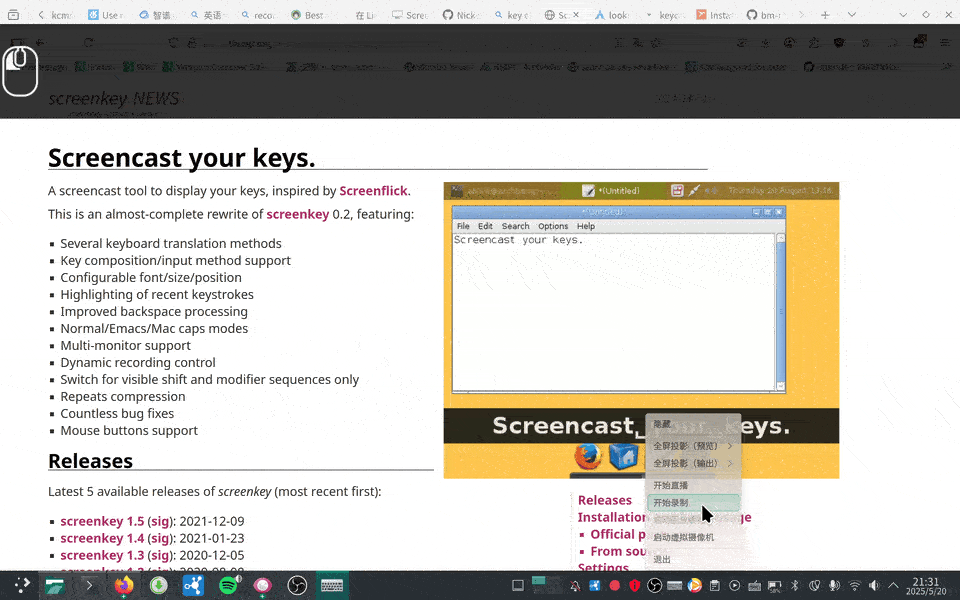
Task: Expand the arrow next to taskbar terminal
Action: 89,585
